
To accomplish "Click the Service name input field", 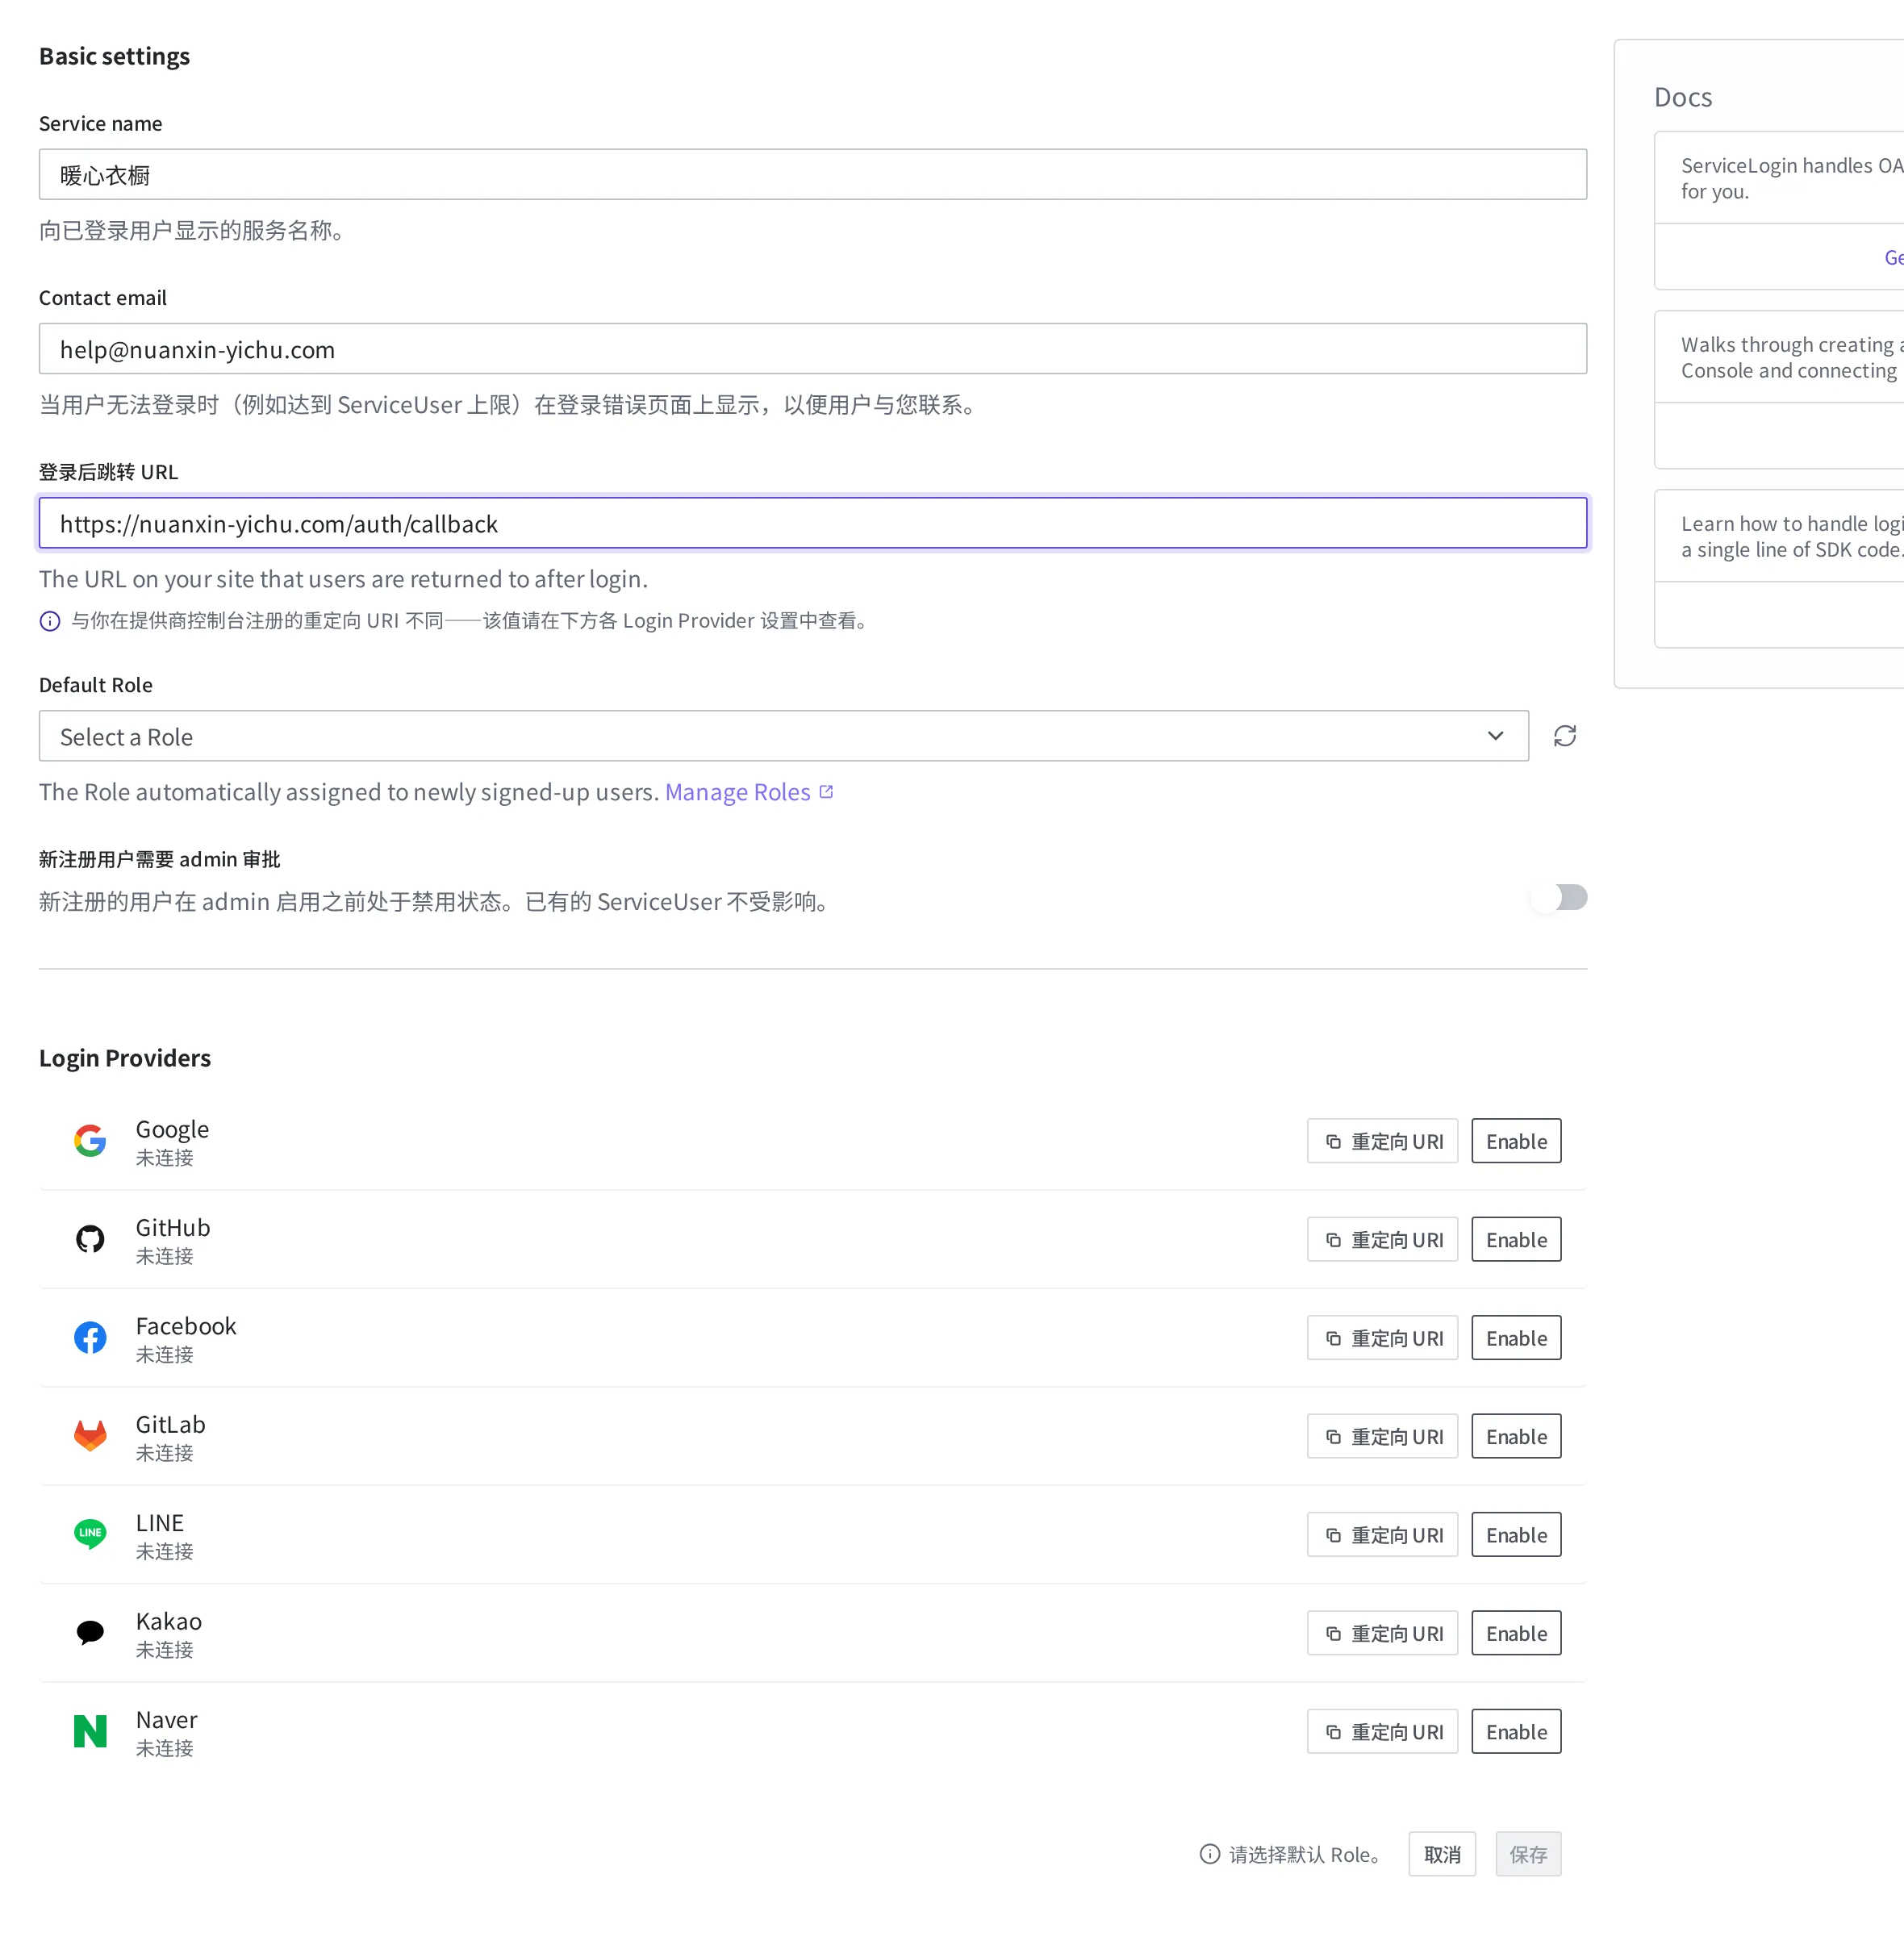I will (812, 175).
